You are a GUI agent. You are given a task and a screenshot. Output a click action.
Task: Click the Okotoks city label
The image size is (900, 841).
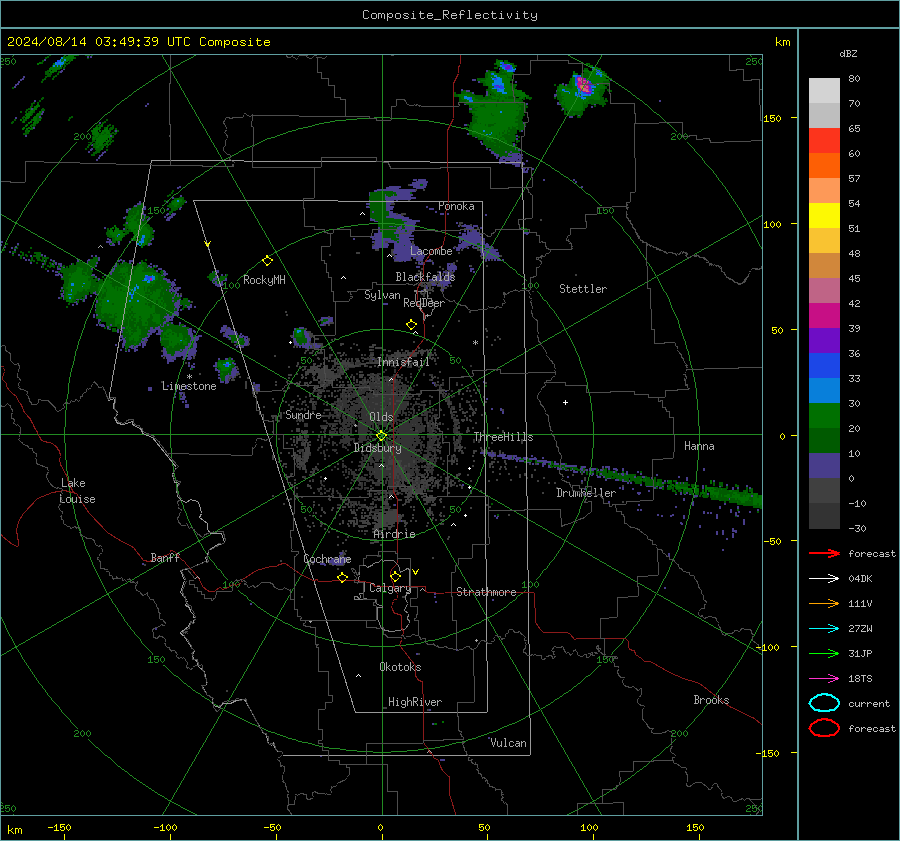(400, 667)
